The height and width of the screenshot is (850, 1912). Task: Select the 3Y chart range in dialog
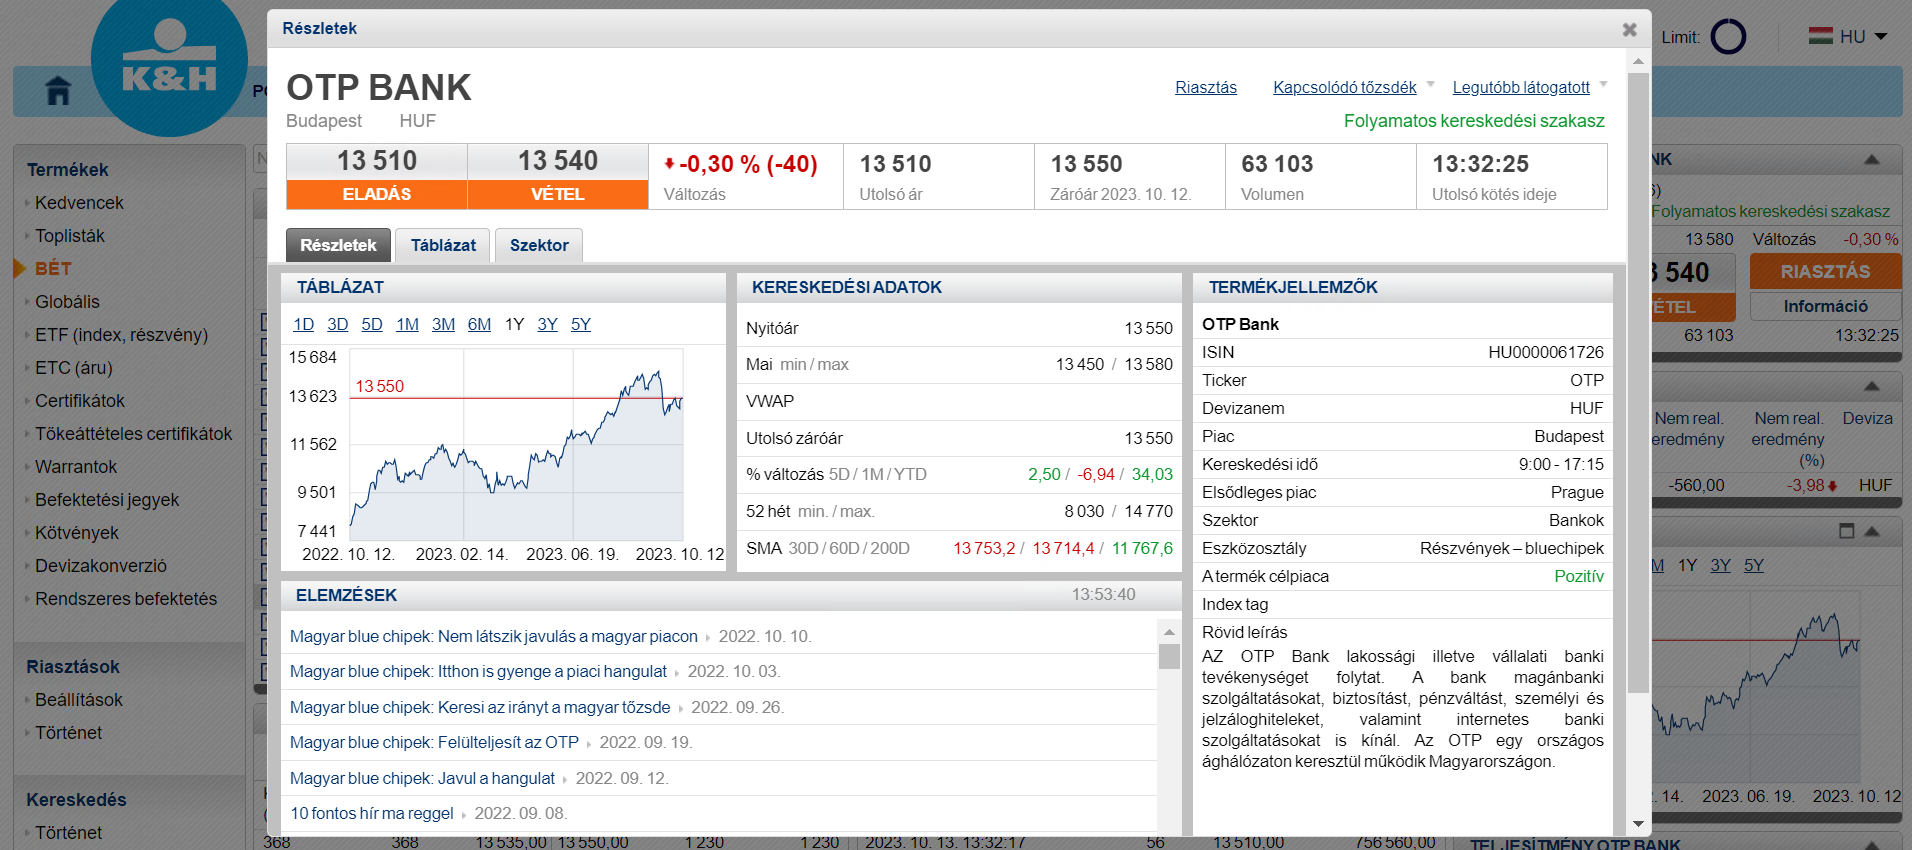coord(547,324)
